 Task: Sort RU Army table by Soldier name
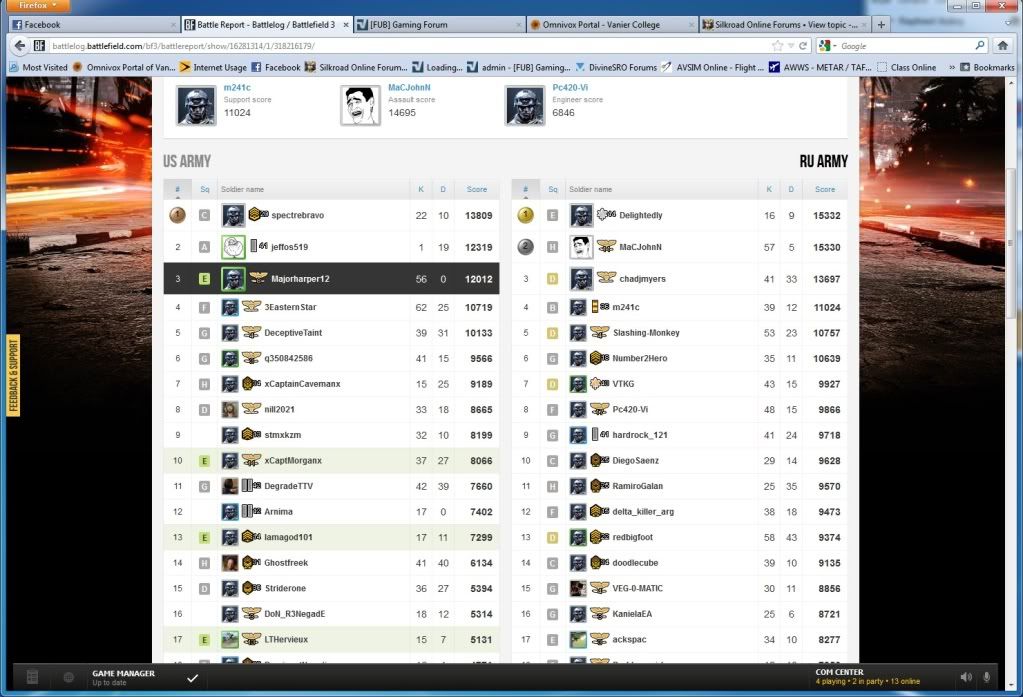590,189
